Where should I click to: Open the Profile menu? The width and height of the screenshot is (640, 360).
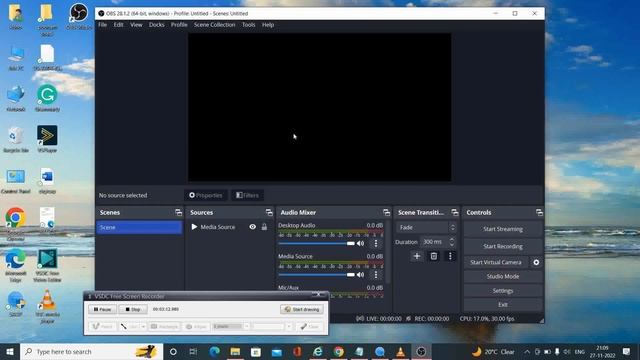179,25
